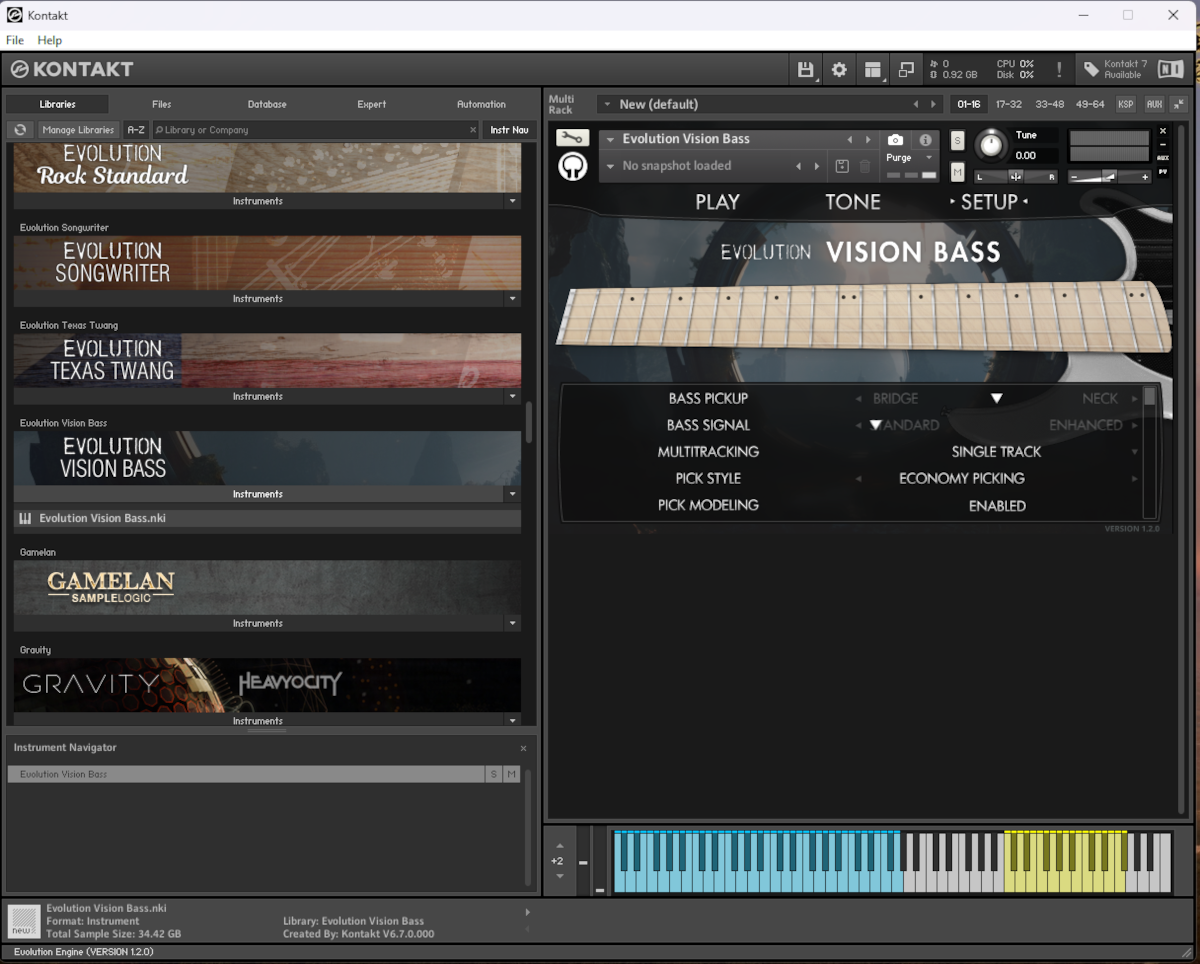The image size is (1200, 964).
Task: Click the Manage Libraries button
Action: point(79,130)
